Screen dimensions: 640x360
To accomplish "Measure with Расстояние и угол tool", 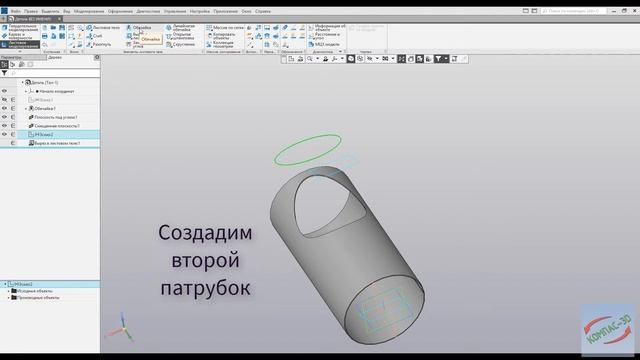I will pyautogui.click(x=324, y=36).
